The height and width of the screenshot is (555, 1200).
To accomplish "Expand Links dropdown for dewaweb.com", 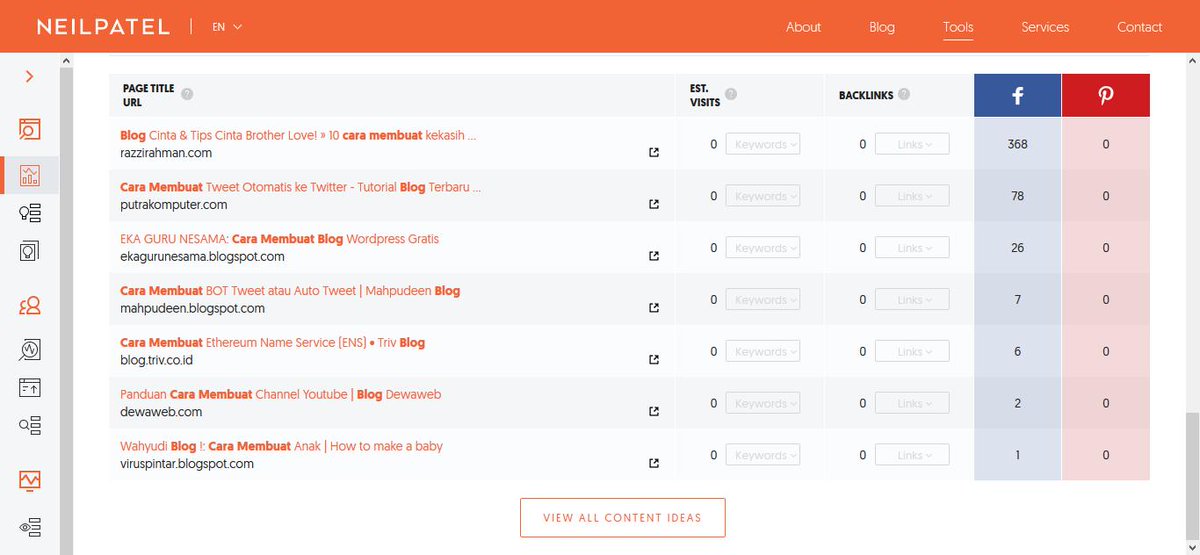I will pyautogui.click(x=912, y=403).
